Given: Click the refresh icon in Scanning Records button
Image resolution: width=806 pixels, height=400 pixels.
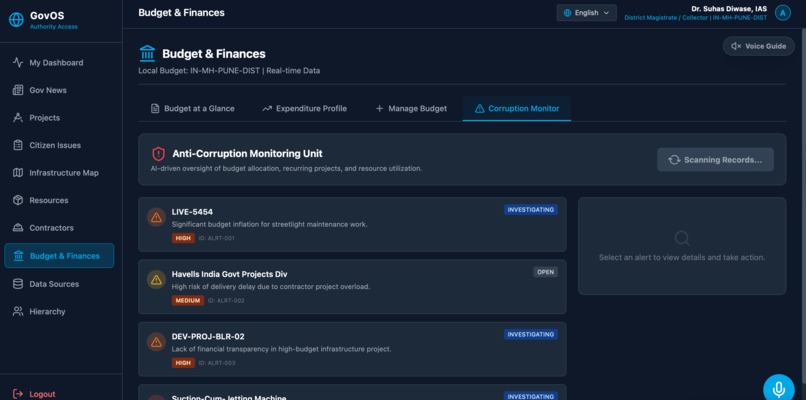Looking at the screenshot, I should click(x=674, y=160).
